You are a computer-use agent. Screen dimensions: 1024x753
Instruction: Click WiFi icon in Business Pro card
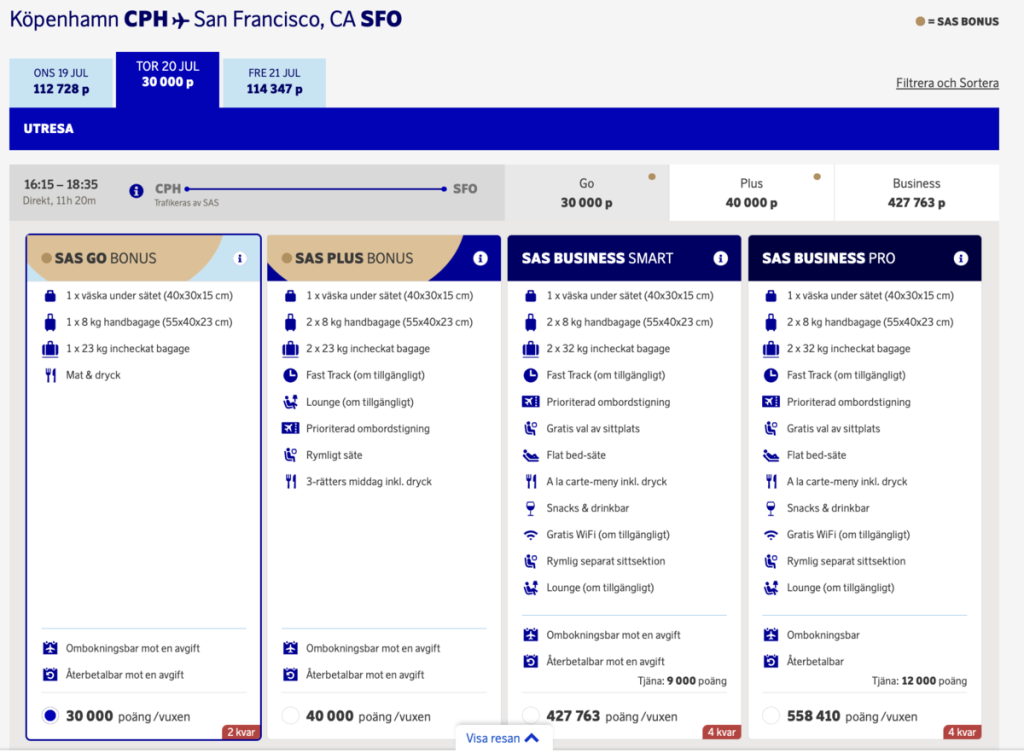[x=771, y=535]
